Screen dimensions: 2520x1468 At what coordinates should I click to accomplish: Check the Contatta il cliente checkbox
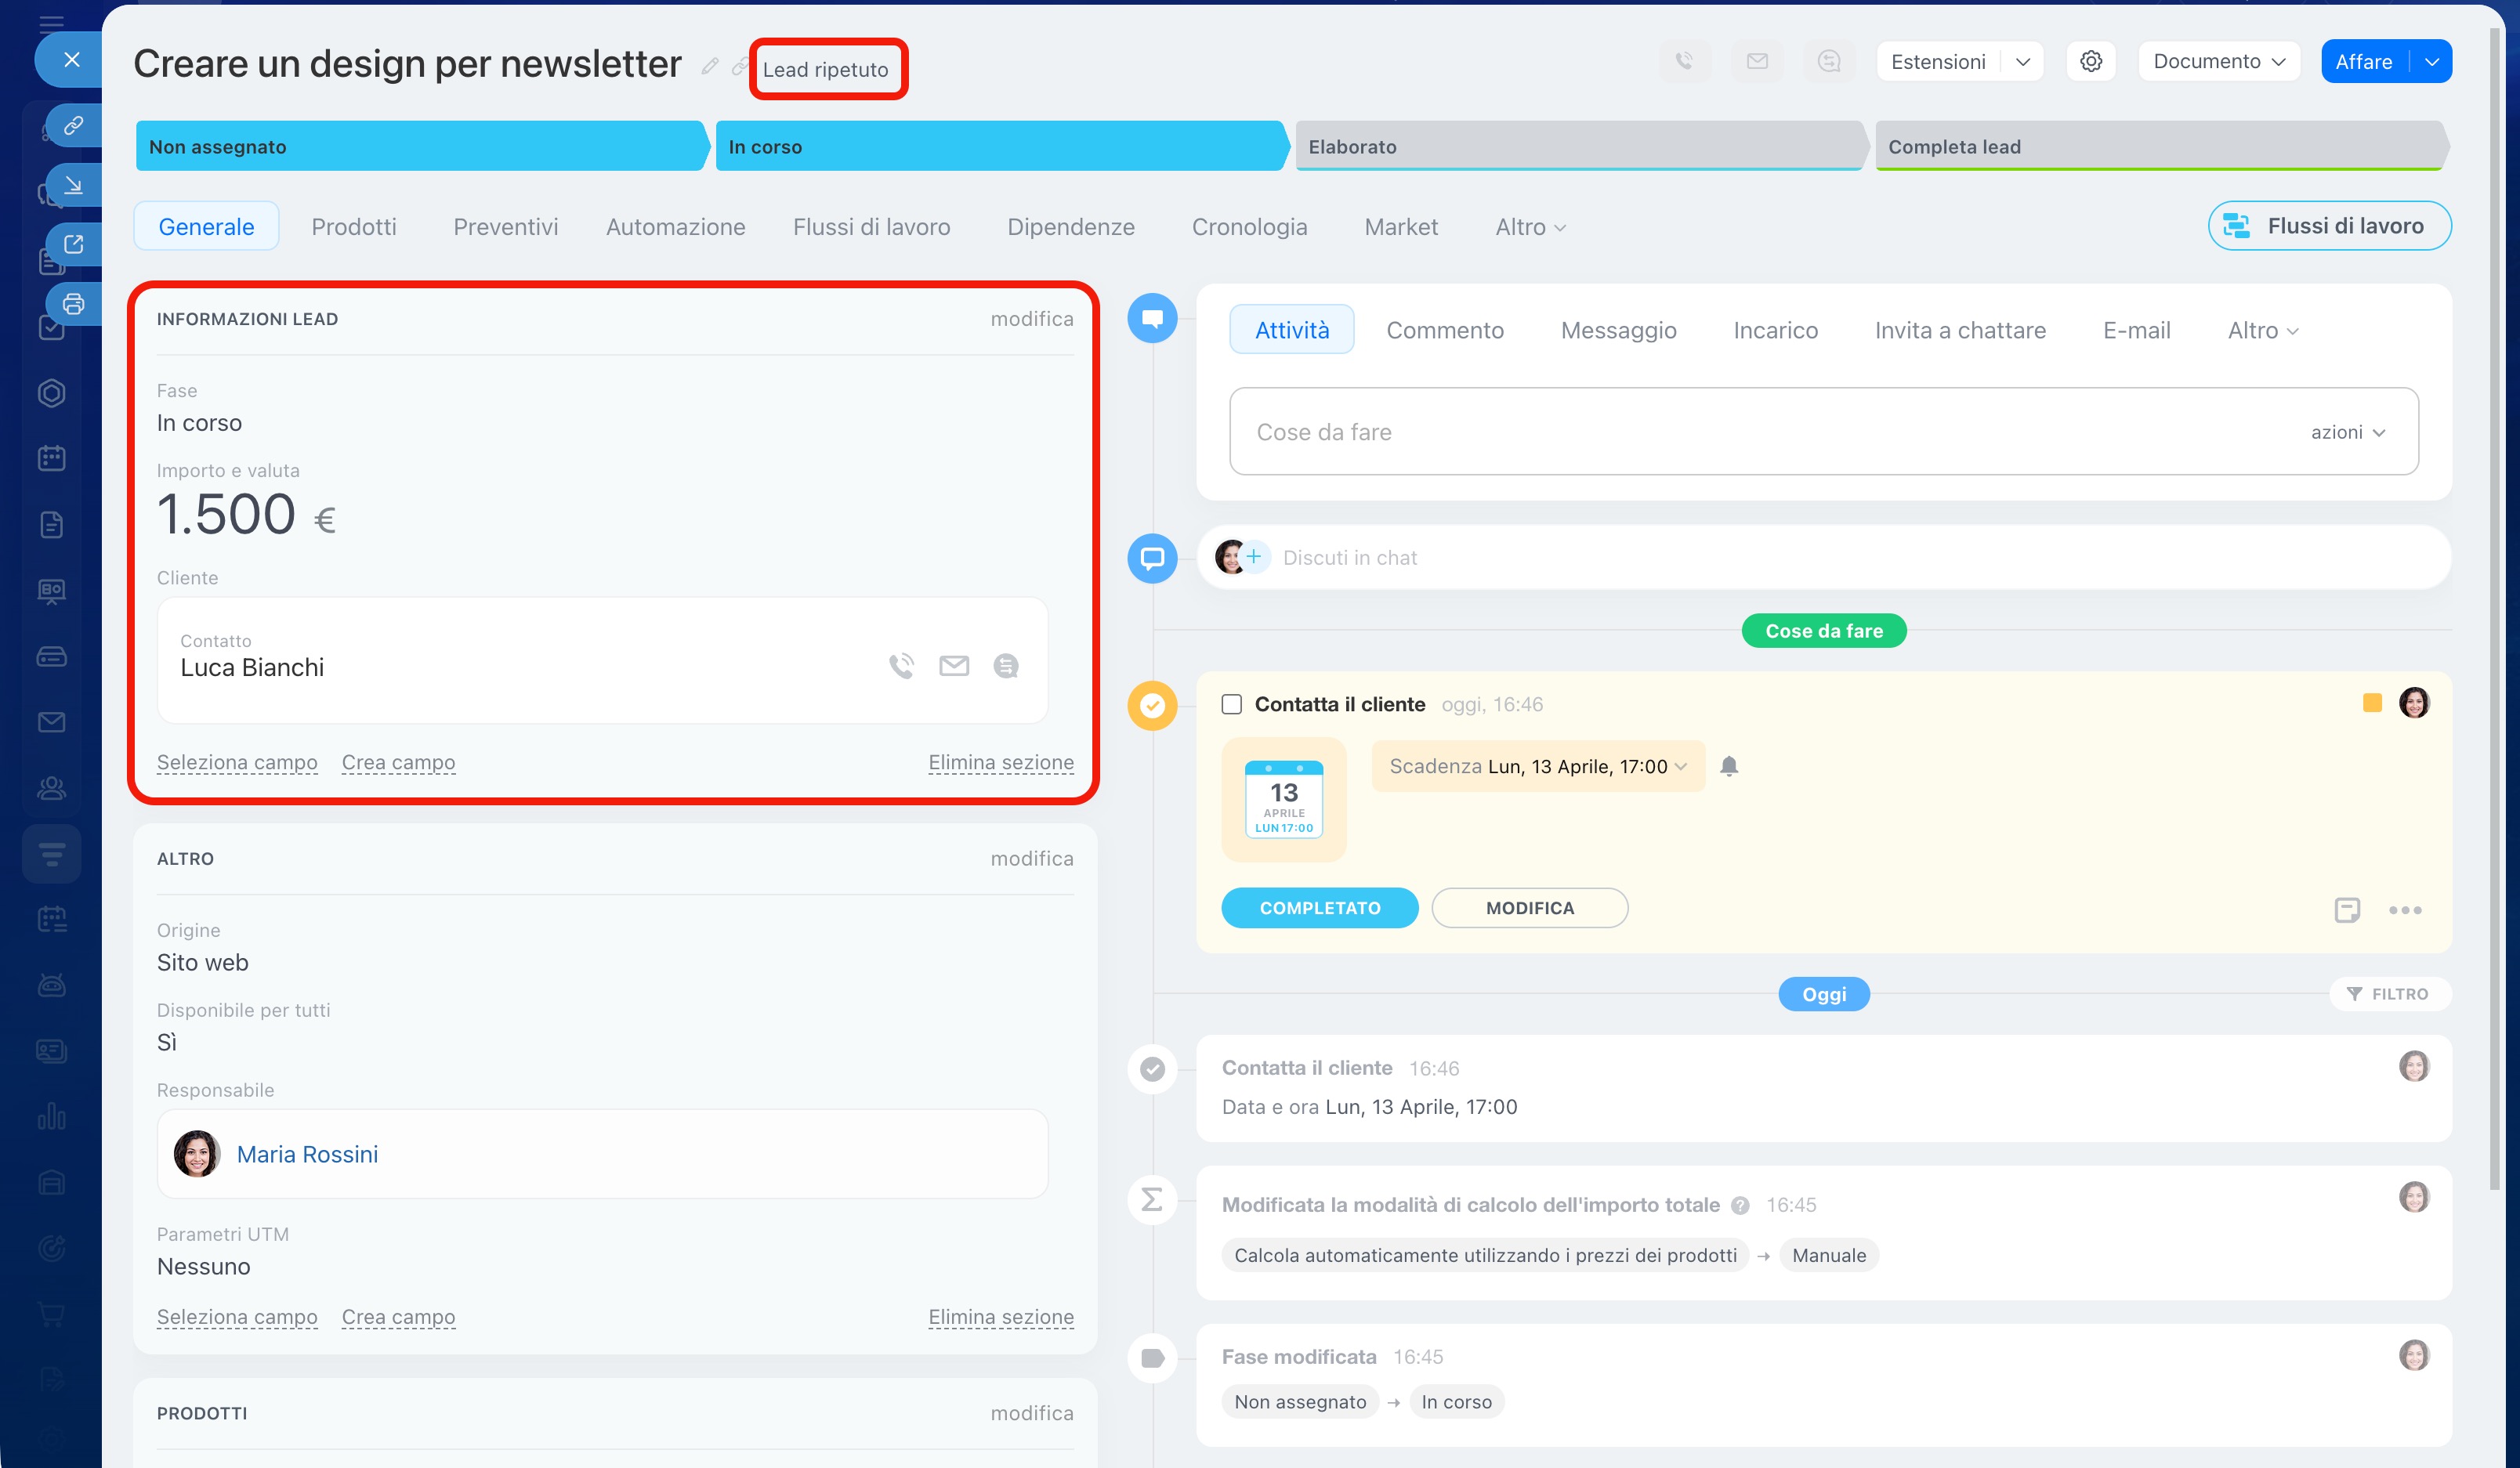(1232, 705)
